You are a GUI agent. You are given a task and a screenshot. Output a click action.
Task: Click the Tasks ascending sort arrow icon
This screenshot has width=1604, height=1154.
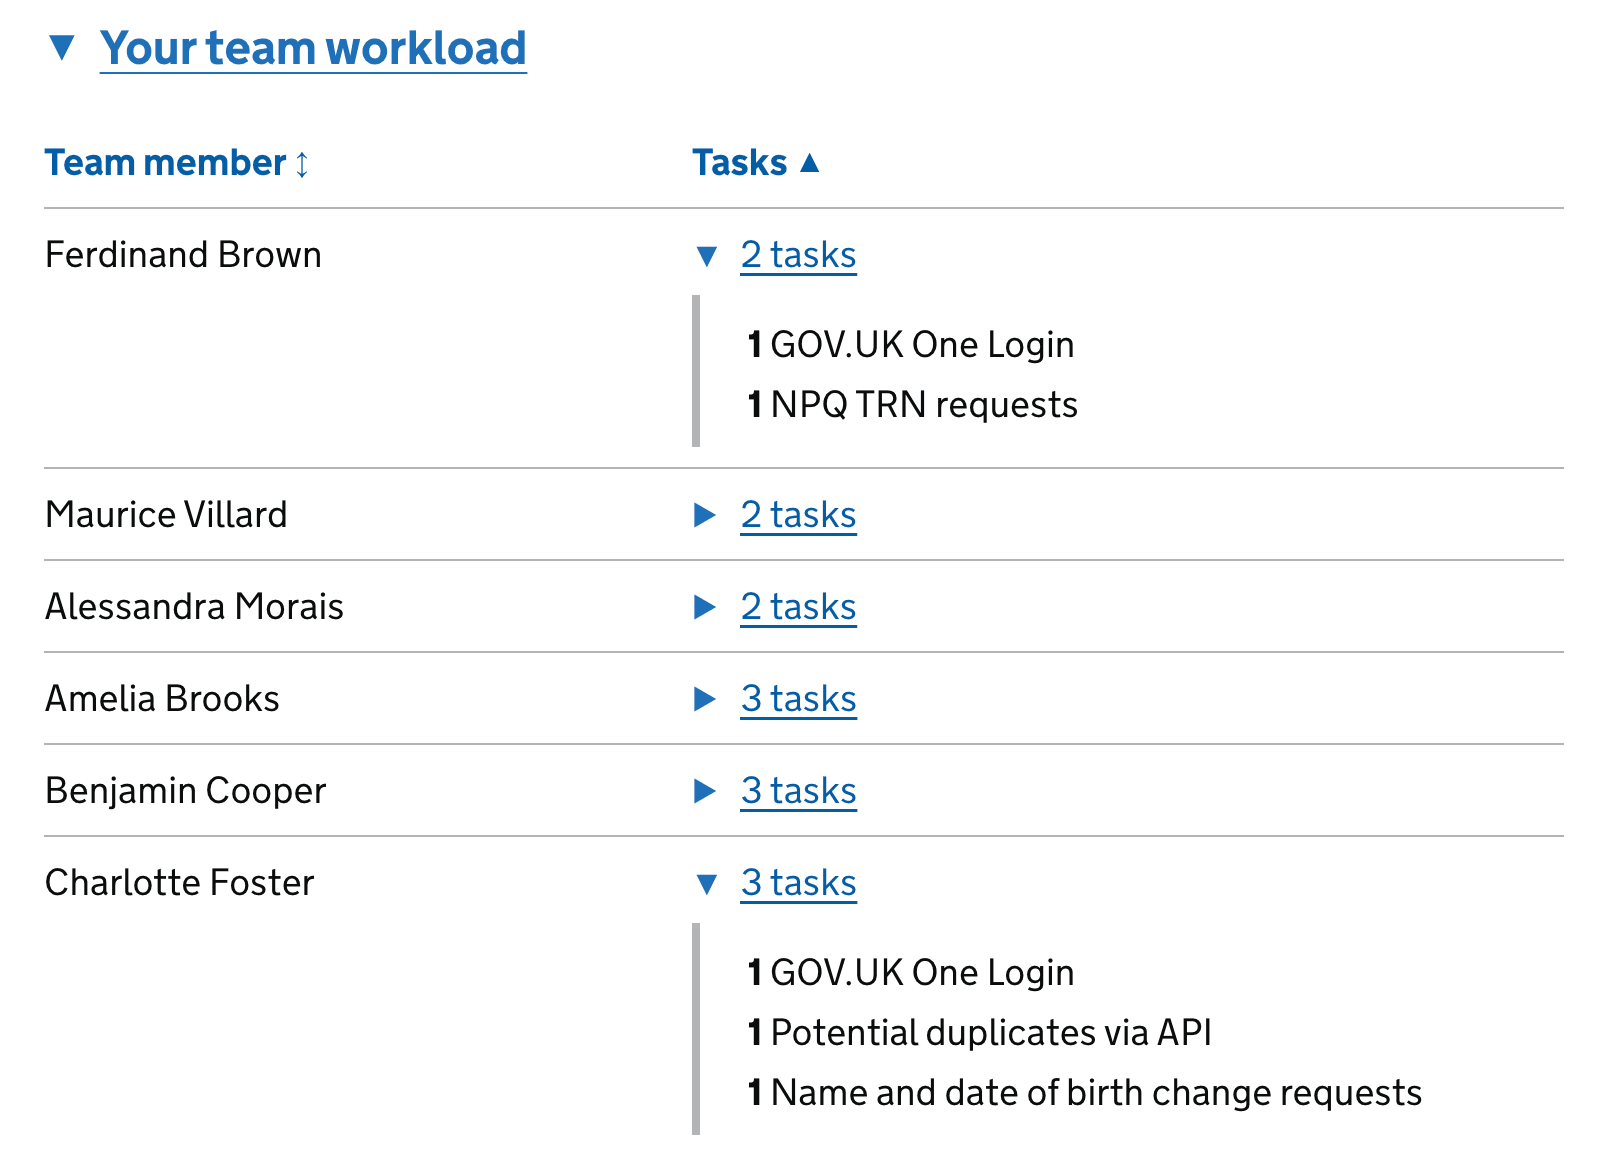810,162
